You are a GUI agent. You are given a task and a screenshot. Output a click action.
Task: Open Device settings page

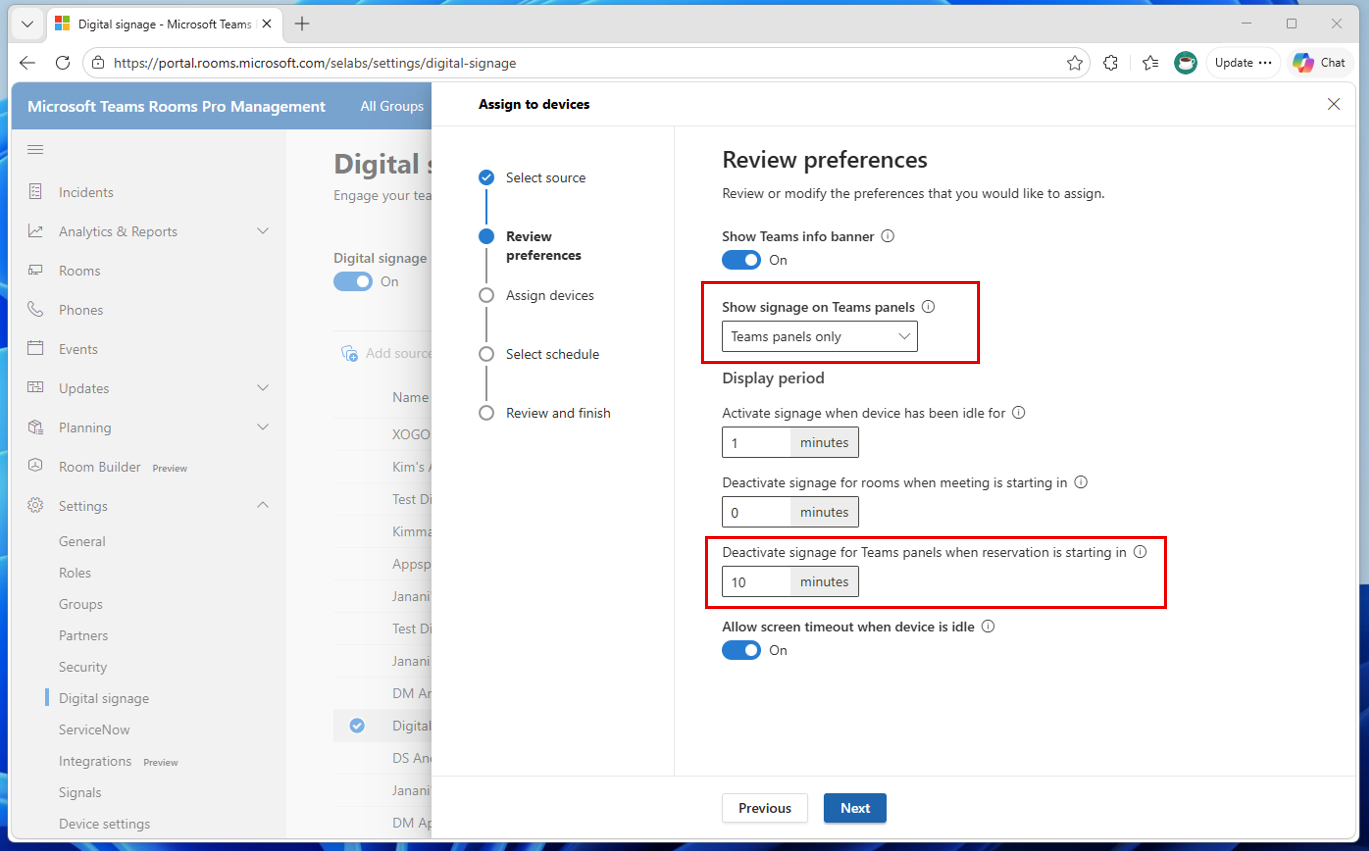[x=104, y=824]
